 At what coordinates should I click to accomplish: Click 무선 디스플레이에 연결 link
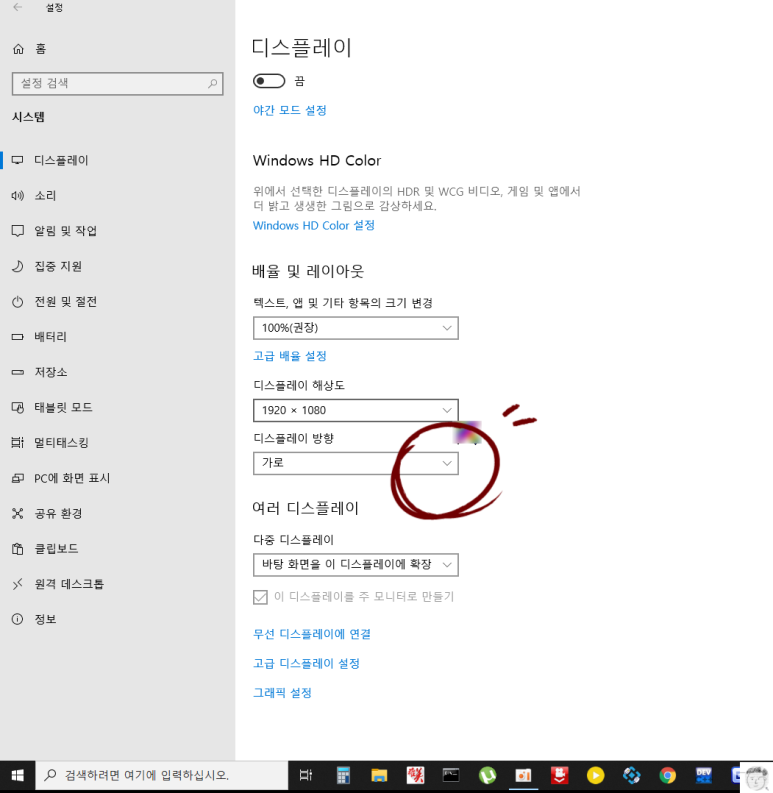pyautogui.click(x=312, y=634)
